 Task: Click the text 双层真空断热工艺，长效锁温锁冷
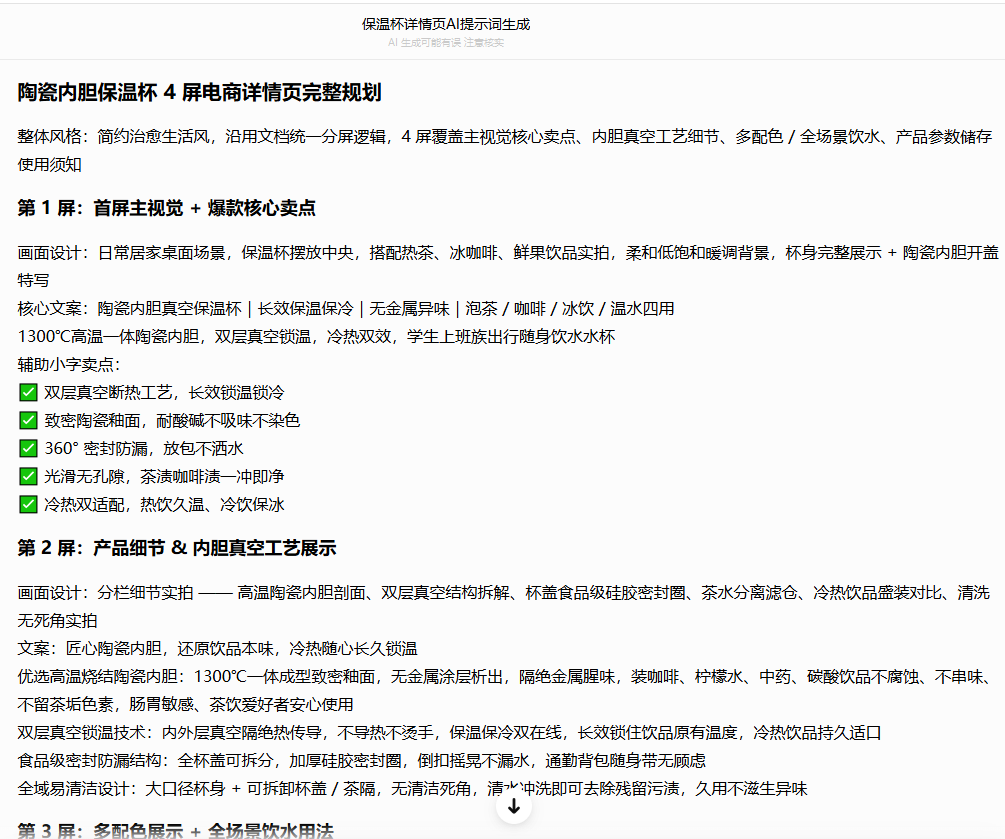pyautogui.click(x=164, y=392)
